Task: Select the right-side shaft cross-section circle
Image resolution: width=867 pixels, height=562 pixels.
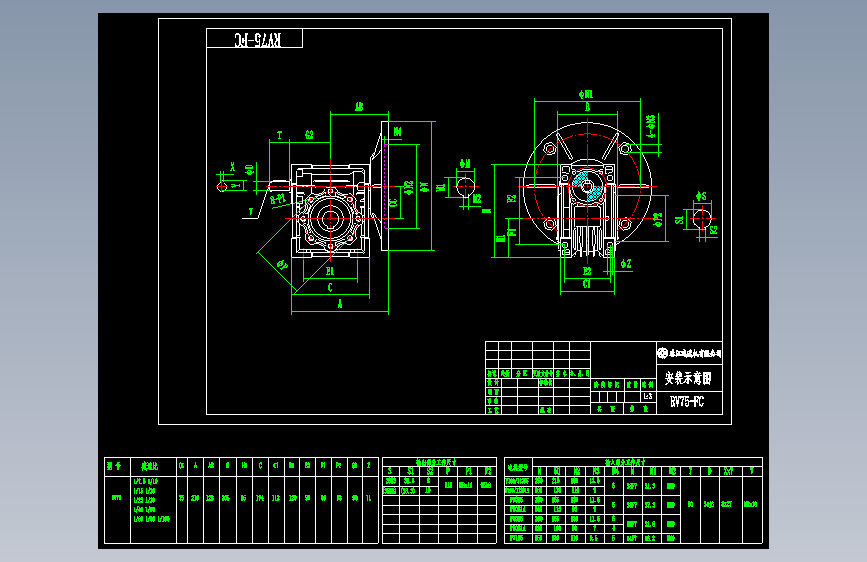Action: pyautogui.click(x=702, y=218)
